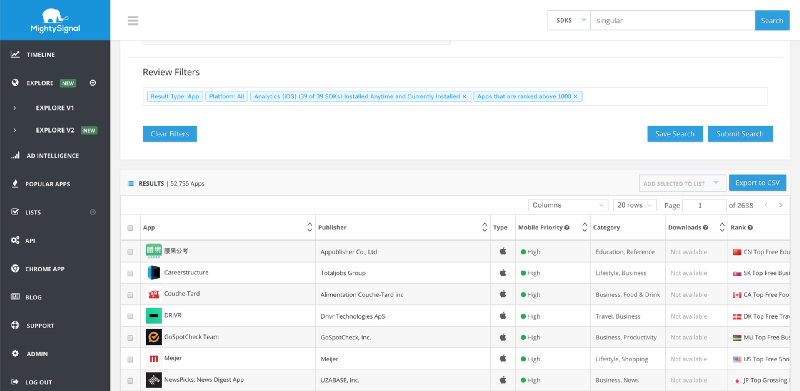The width and height of the screenshot is (800, 391).
Task: Click Export to CSV
Action: tap(758, 183)
